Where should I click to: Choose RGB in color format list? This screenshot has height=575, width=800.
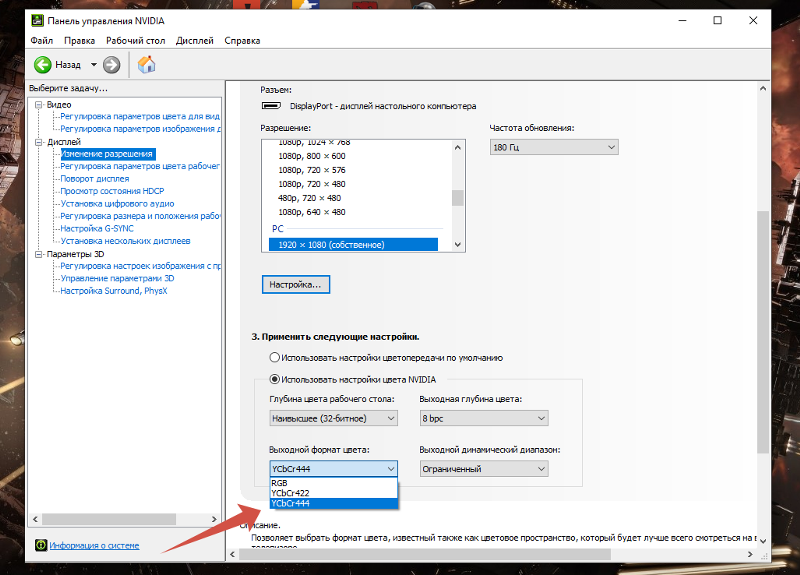pyautogui.click(x=334, y=483)
